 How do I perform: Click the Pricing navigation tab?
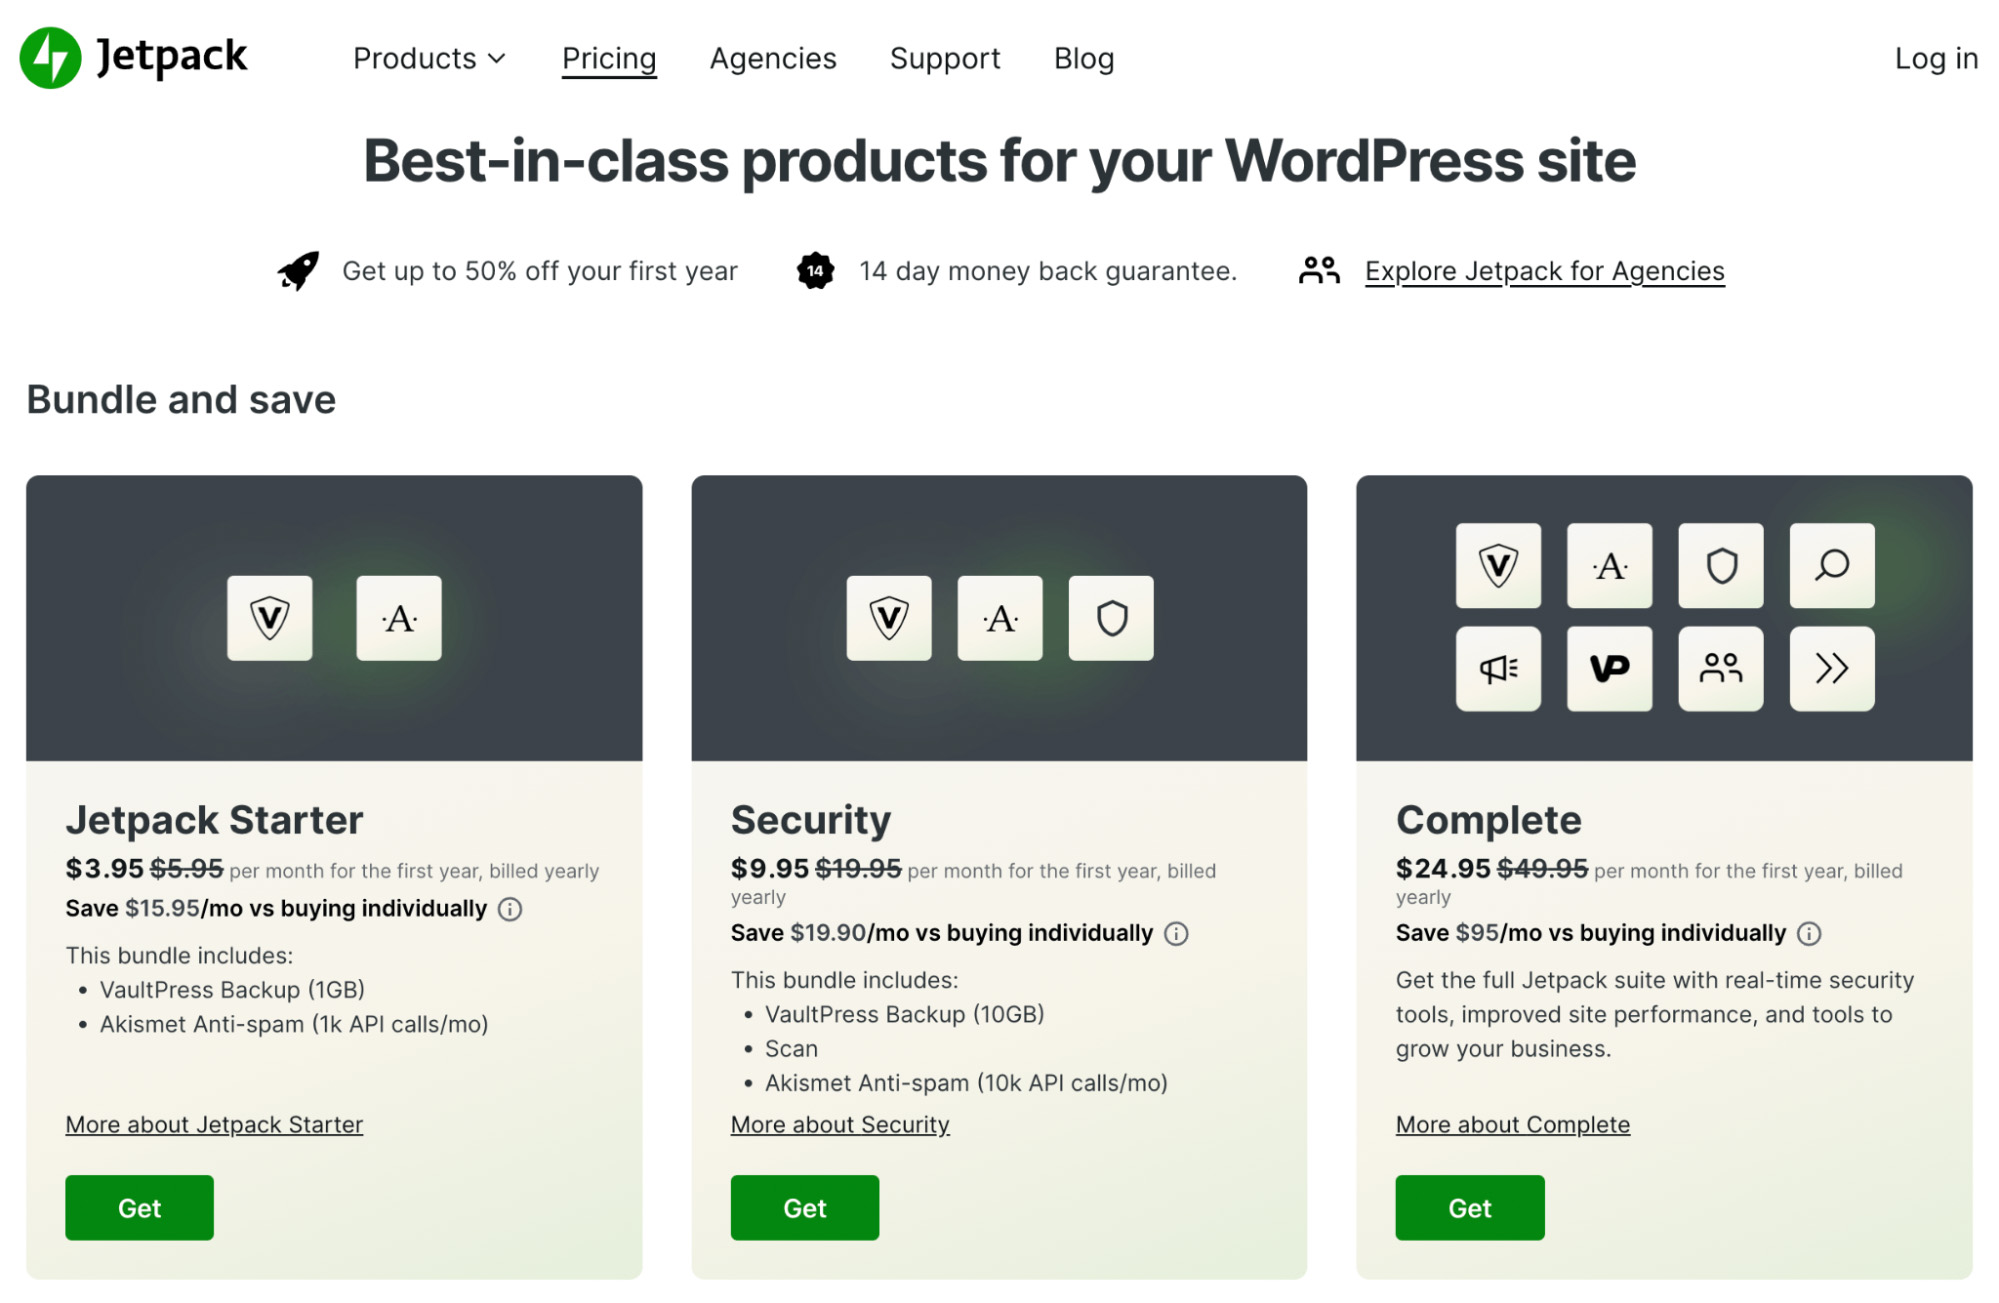pyautogui.click(x=609, y=58)
